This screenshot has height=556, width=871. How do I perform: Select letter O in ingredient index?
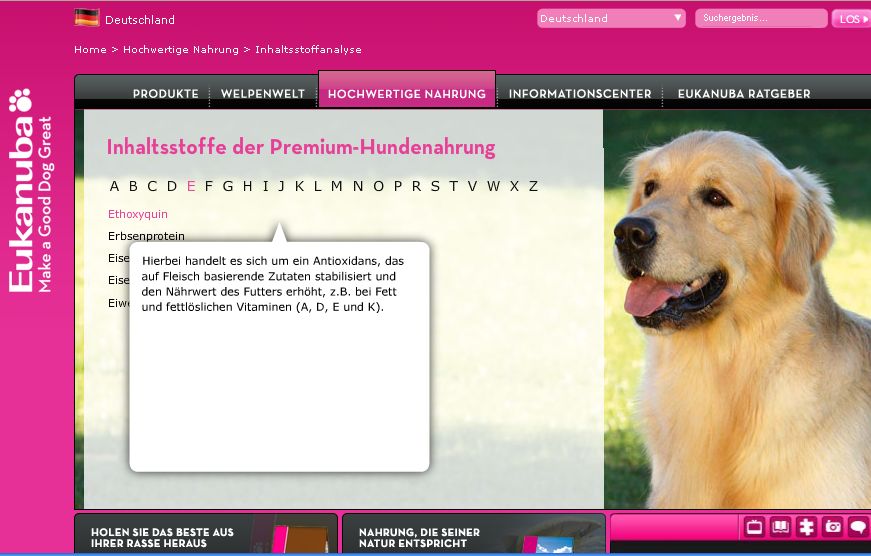[378, 186]
